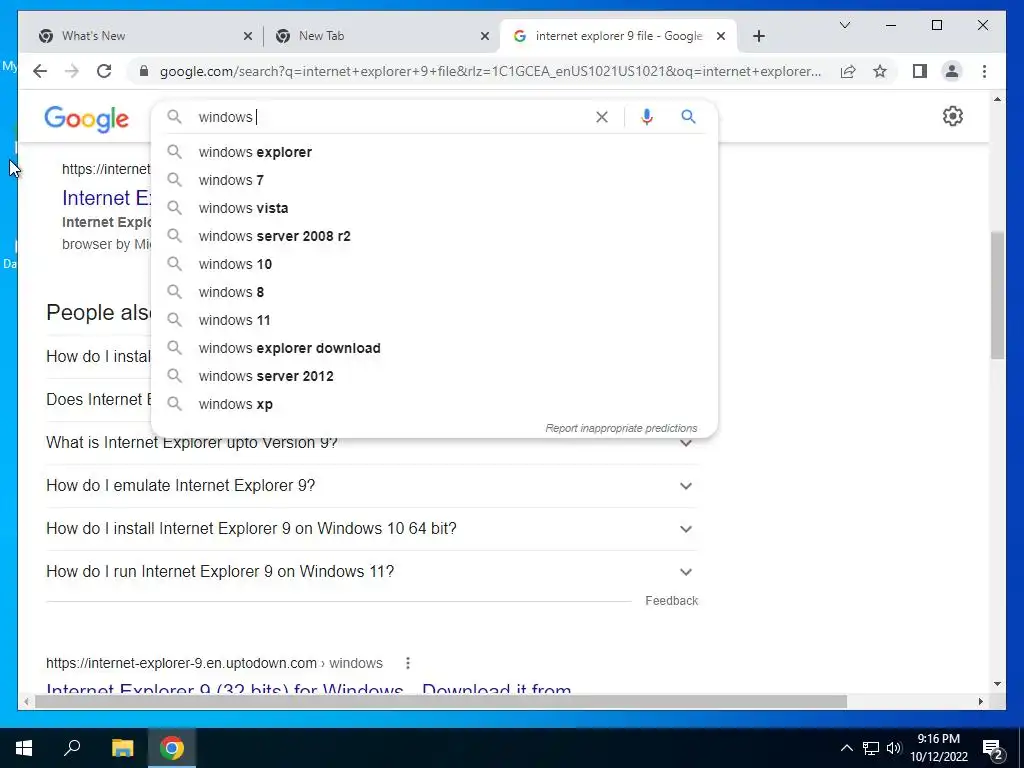
Task: Open Chrome's three-dot menu
Action: point(984,71)
